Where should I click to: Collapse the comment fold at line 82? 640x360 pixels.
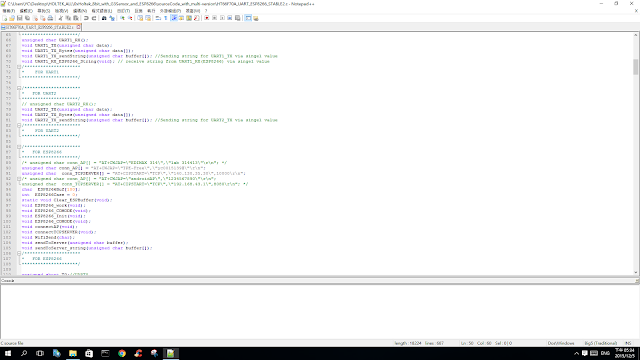(19, 125)
